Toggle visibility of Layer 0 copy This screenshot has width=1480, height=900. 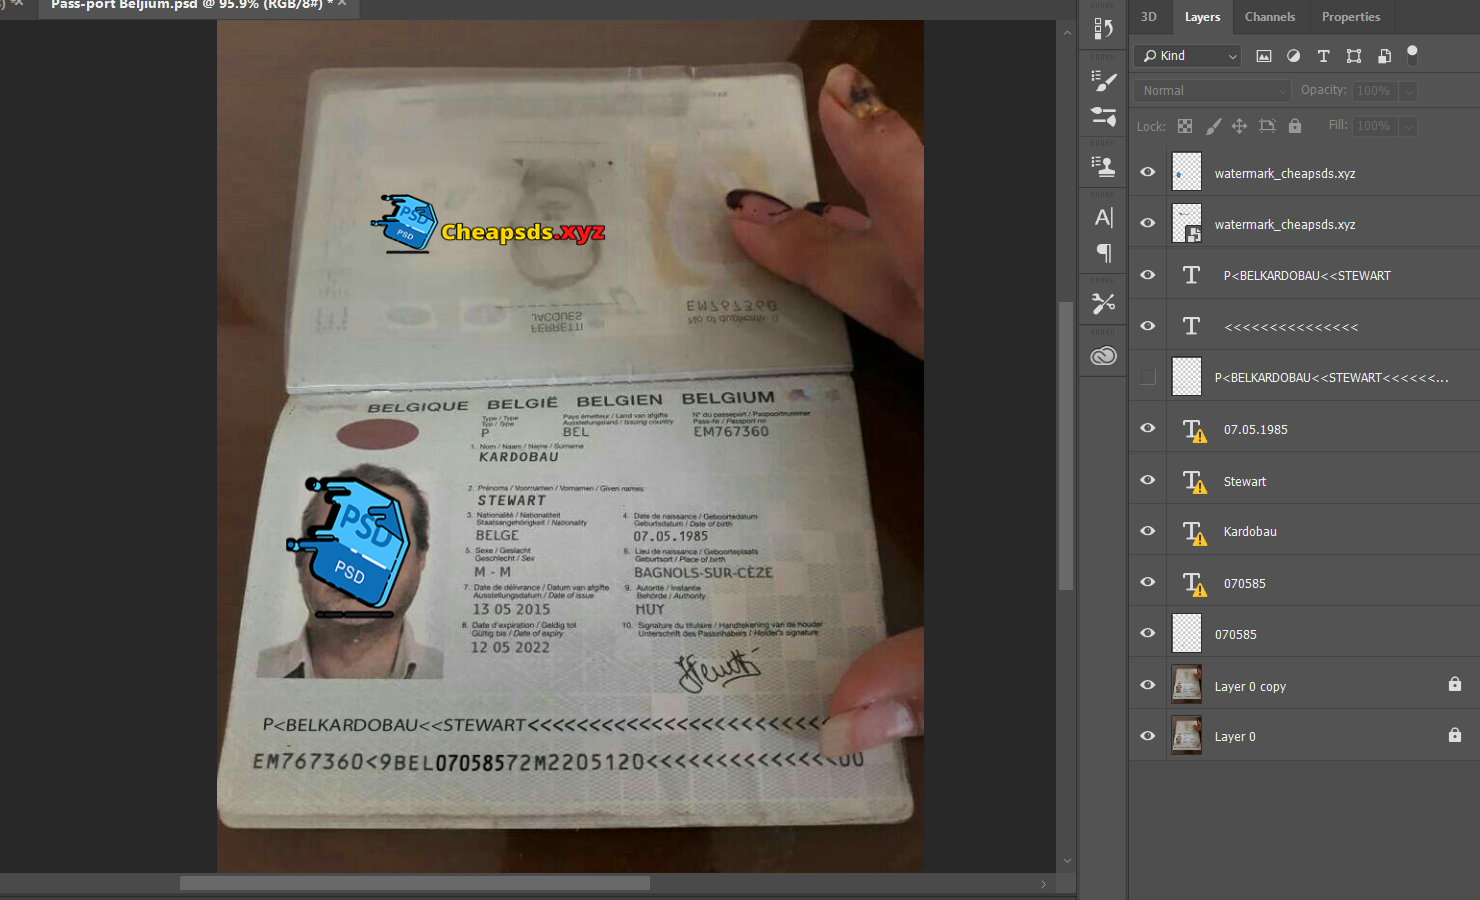click(1148, 685)
